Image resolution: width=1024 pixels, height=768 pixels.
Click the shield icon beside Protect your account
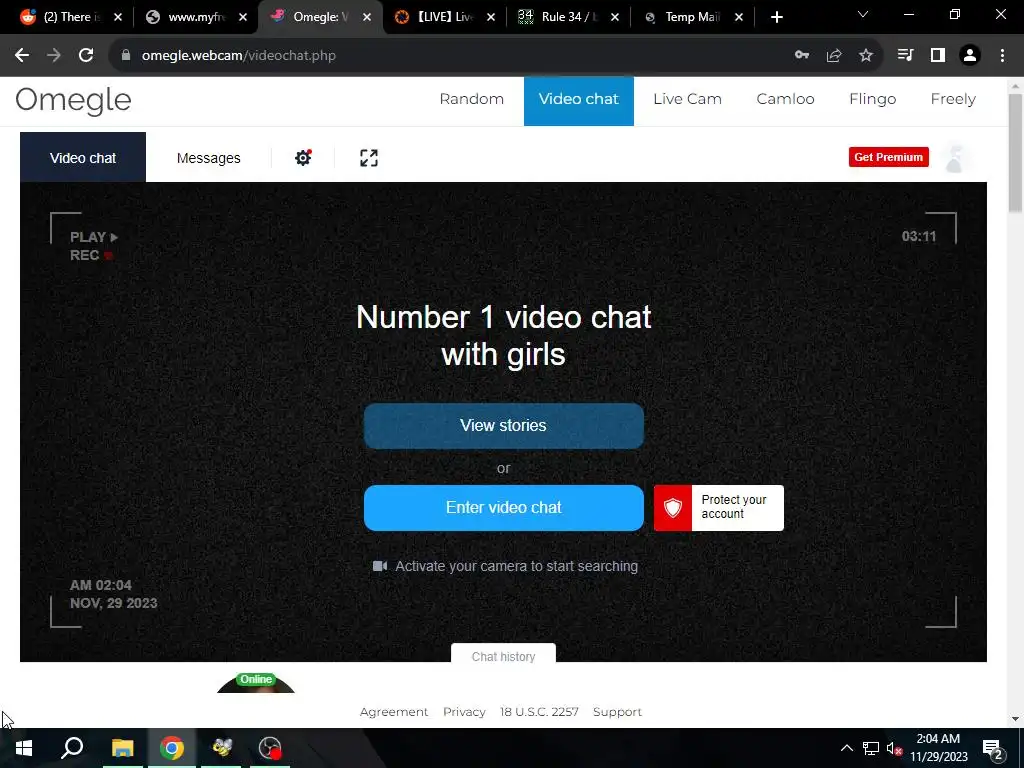[x=673, y=507]
